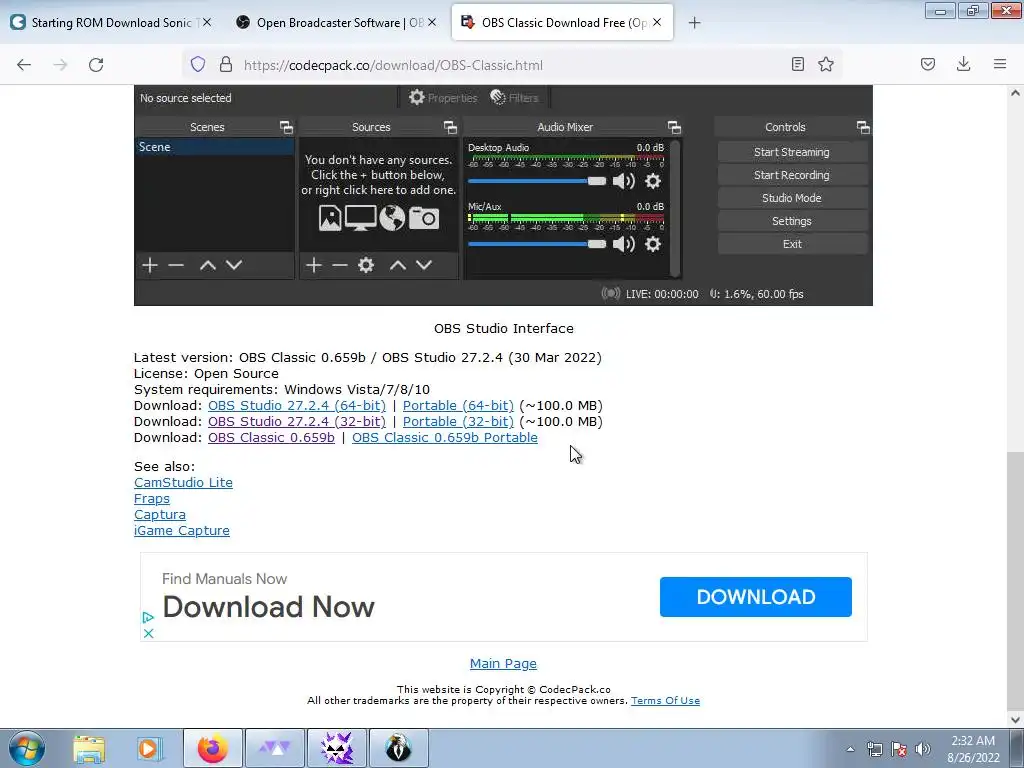Open the purple triangles taskbar app

point(275,748)
